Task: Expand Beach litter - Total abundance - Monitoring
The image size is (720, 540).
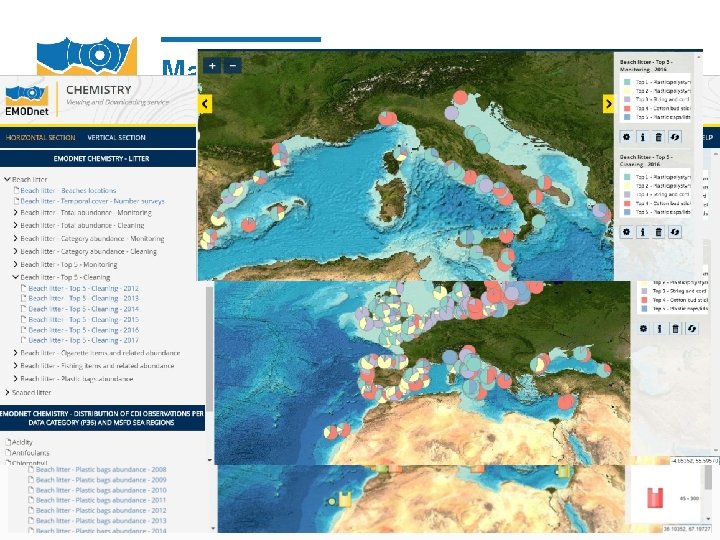Action: pyautogui.click(x=16, y=213)
